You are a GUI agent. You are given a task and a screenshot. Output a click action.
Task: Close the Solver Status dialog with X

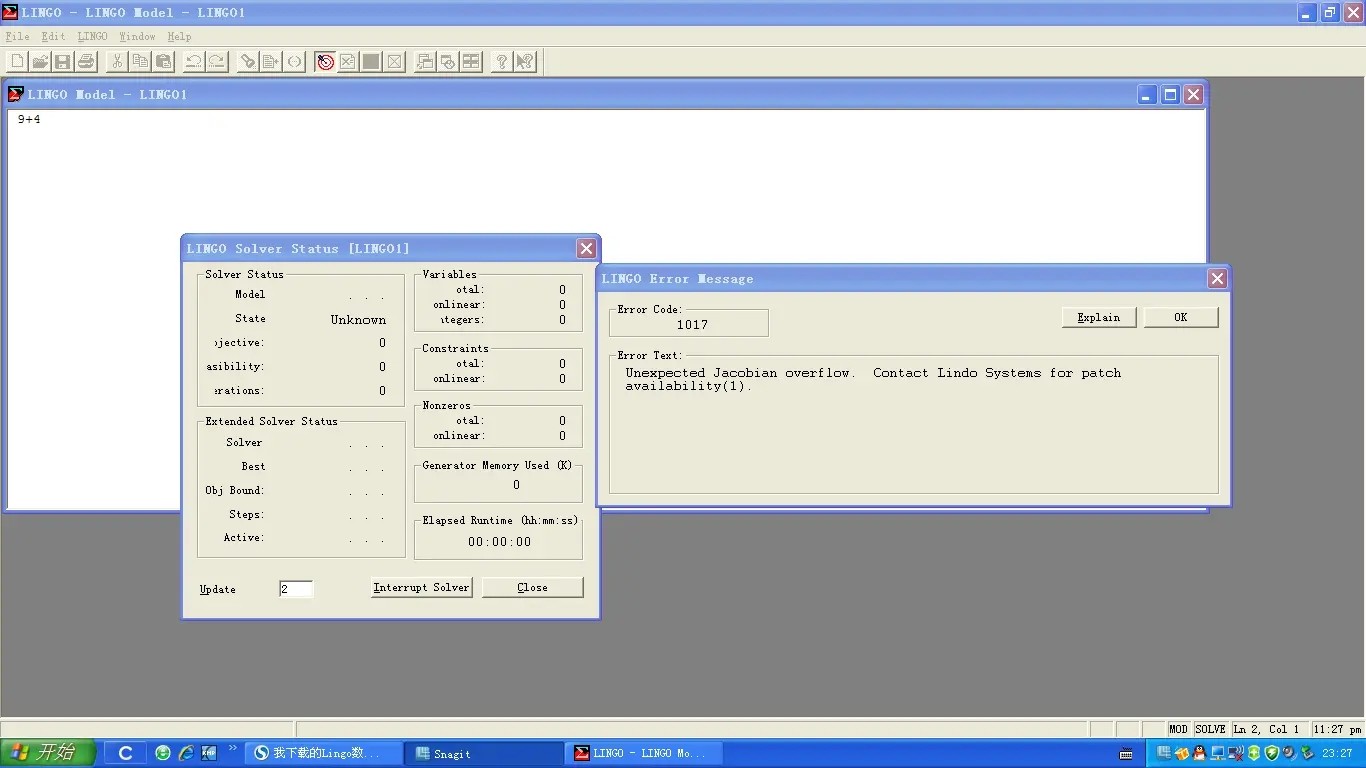pyautogui.click(x=586, y=249)
